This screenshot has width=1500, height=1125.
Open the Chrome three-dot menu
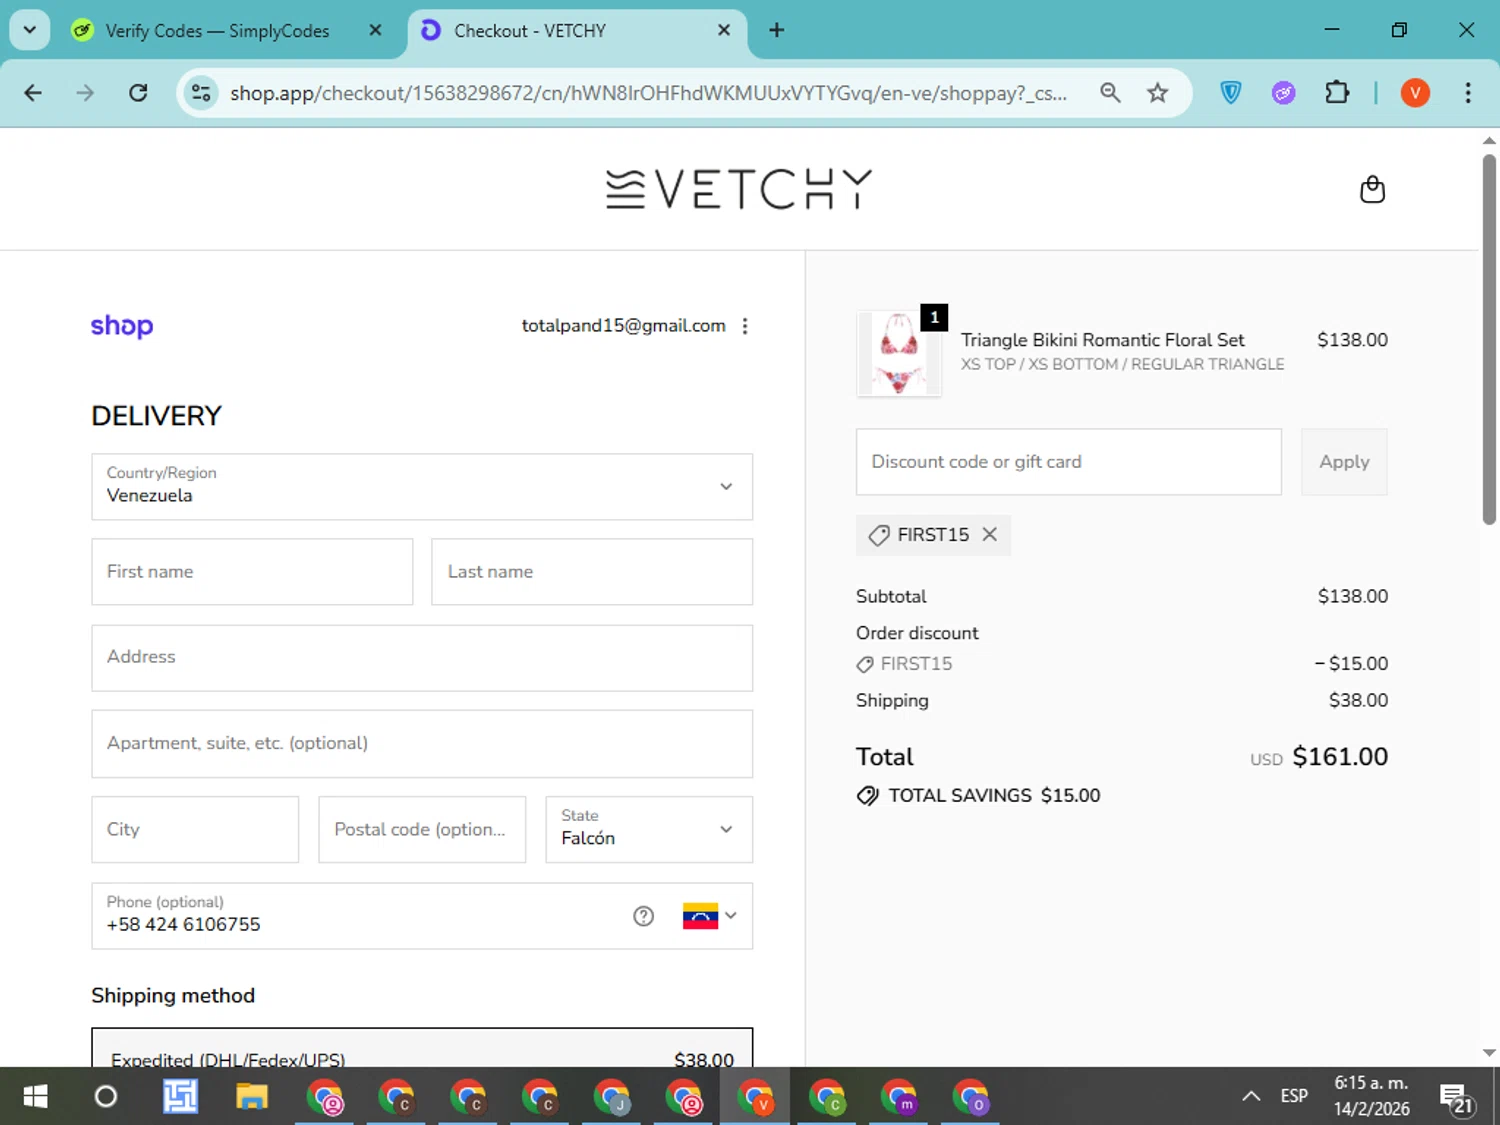(1468, 93)
